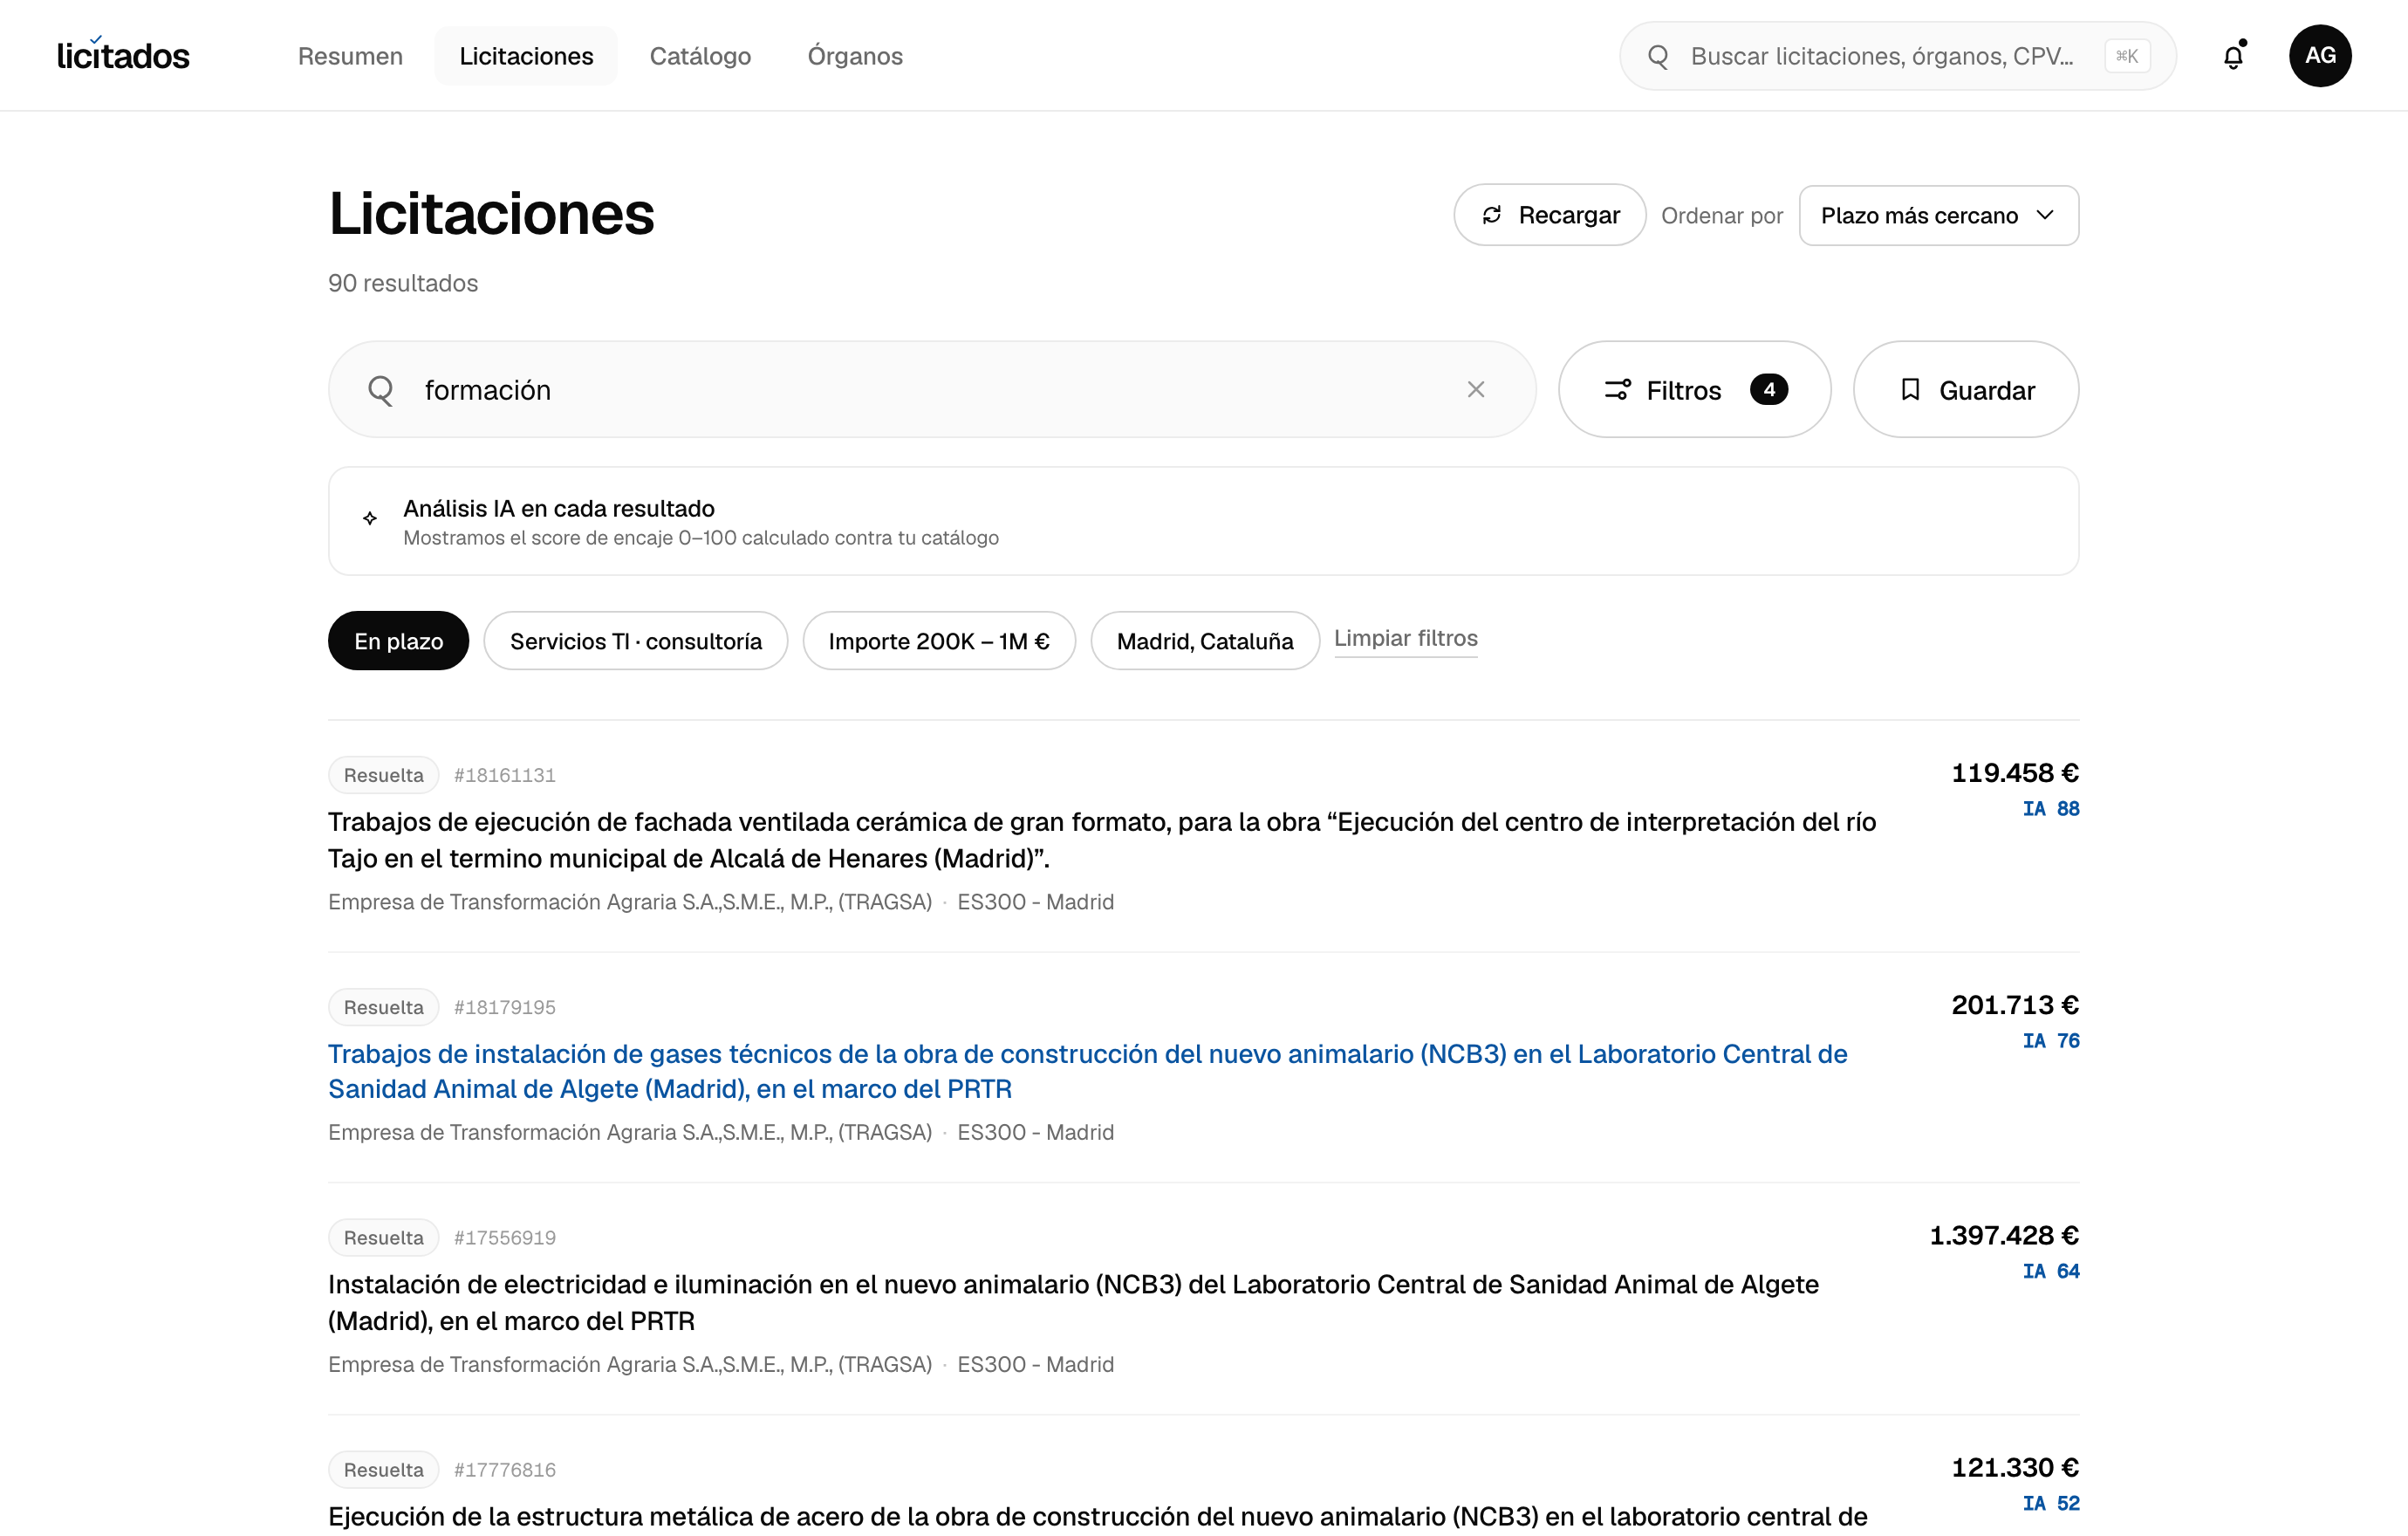The width and height of the screenshot is (2408, 1536).
Task: Click the amount 1.397.428 €
Action: click(2004, 1235)
